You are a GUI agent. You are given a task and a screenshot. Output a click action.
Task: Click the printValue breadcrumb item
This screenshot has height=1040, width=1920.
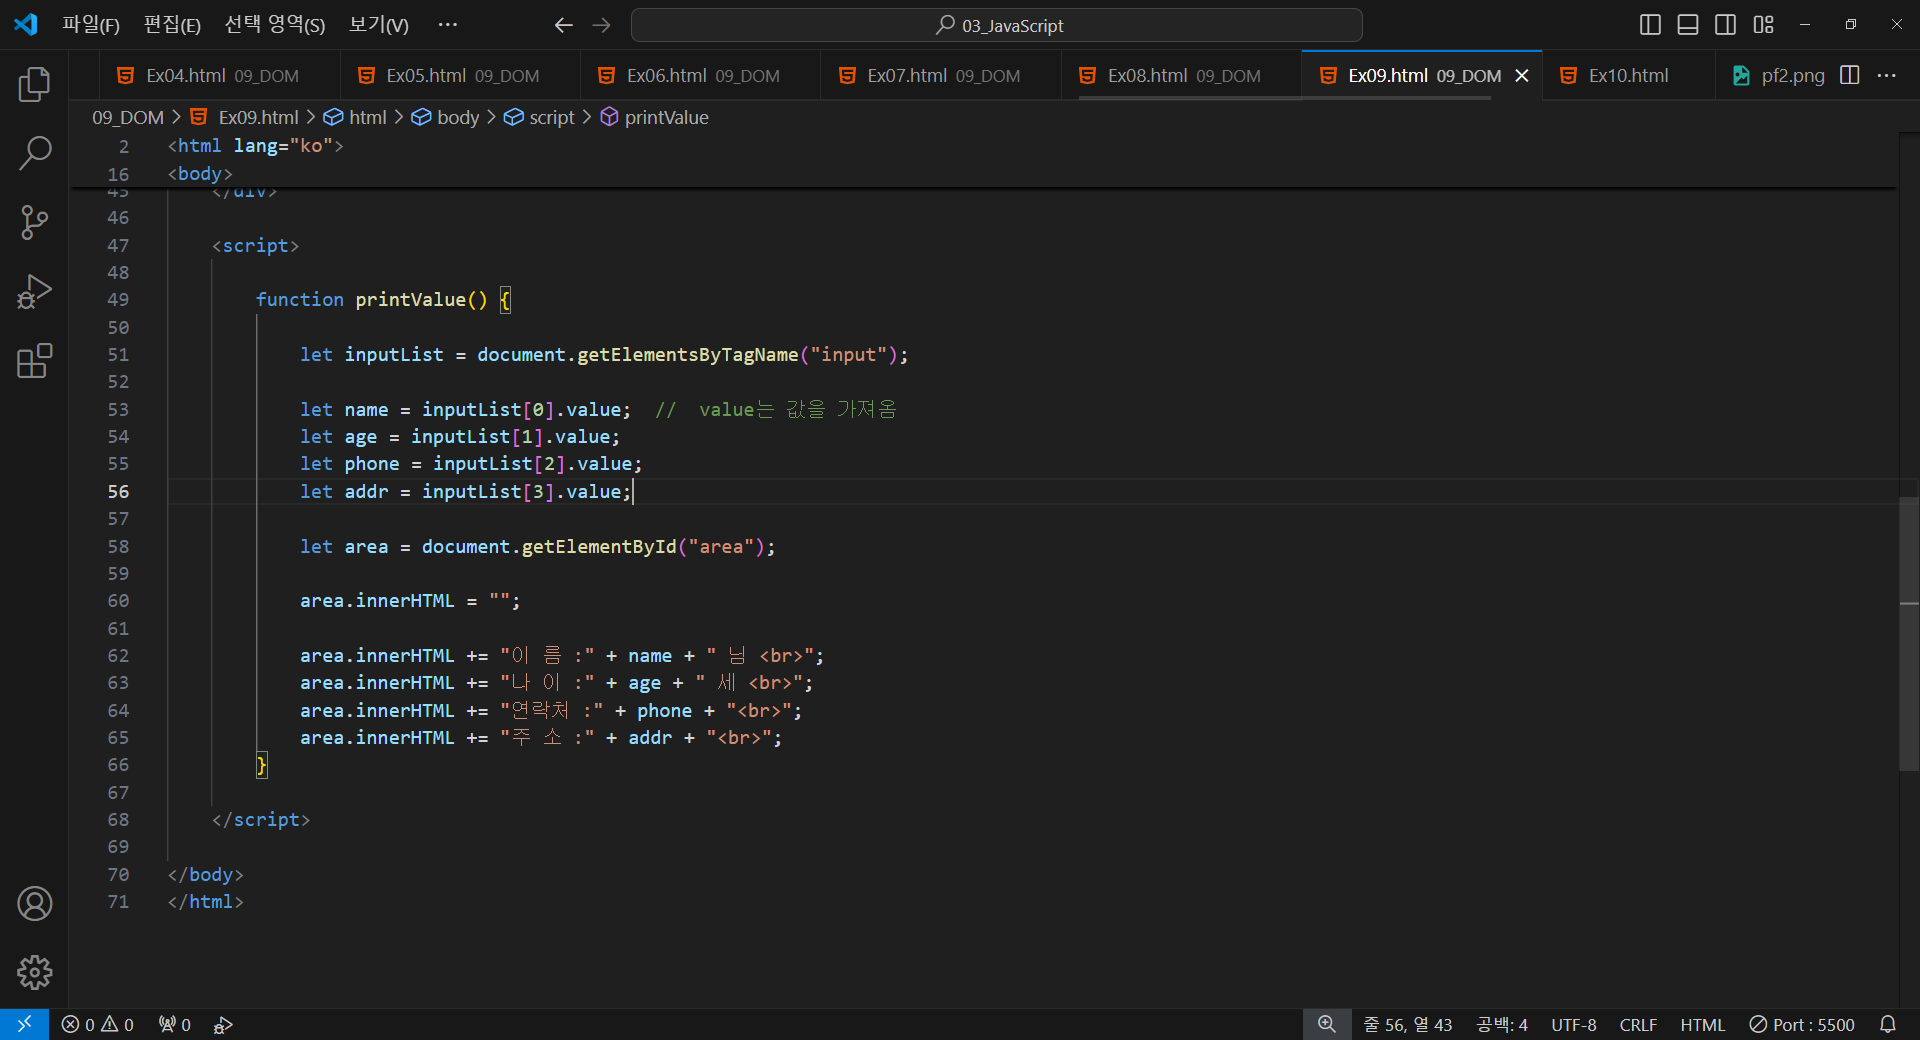click(x=654, y=117)
